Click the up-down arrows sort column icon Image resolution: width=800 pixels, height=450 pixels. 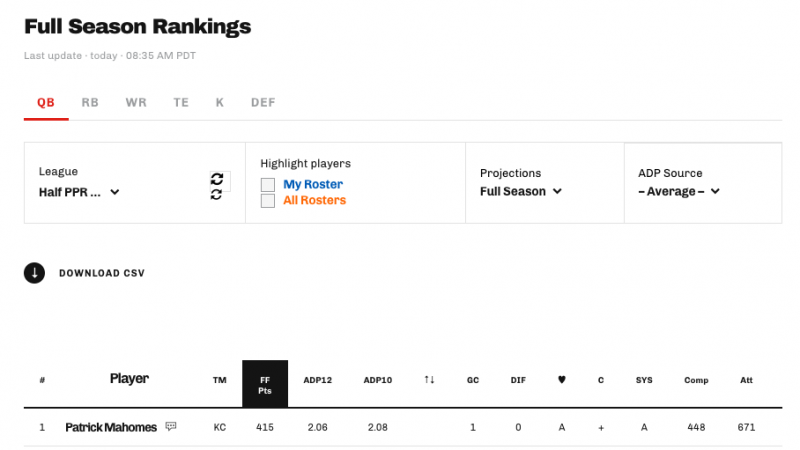click(x=429, y=380)
